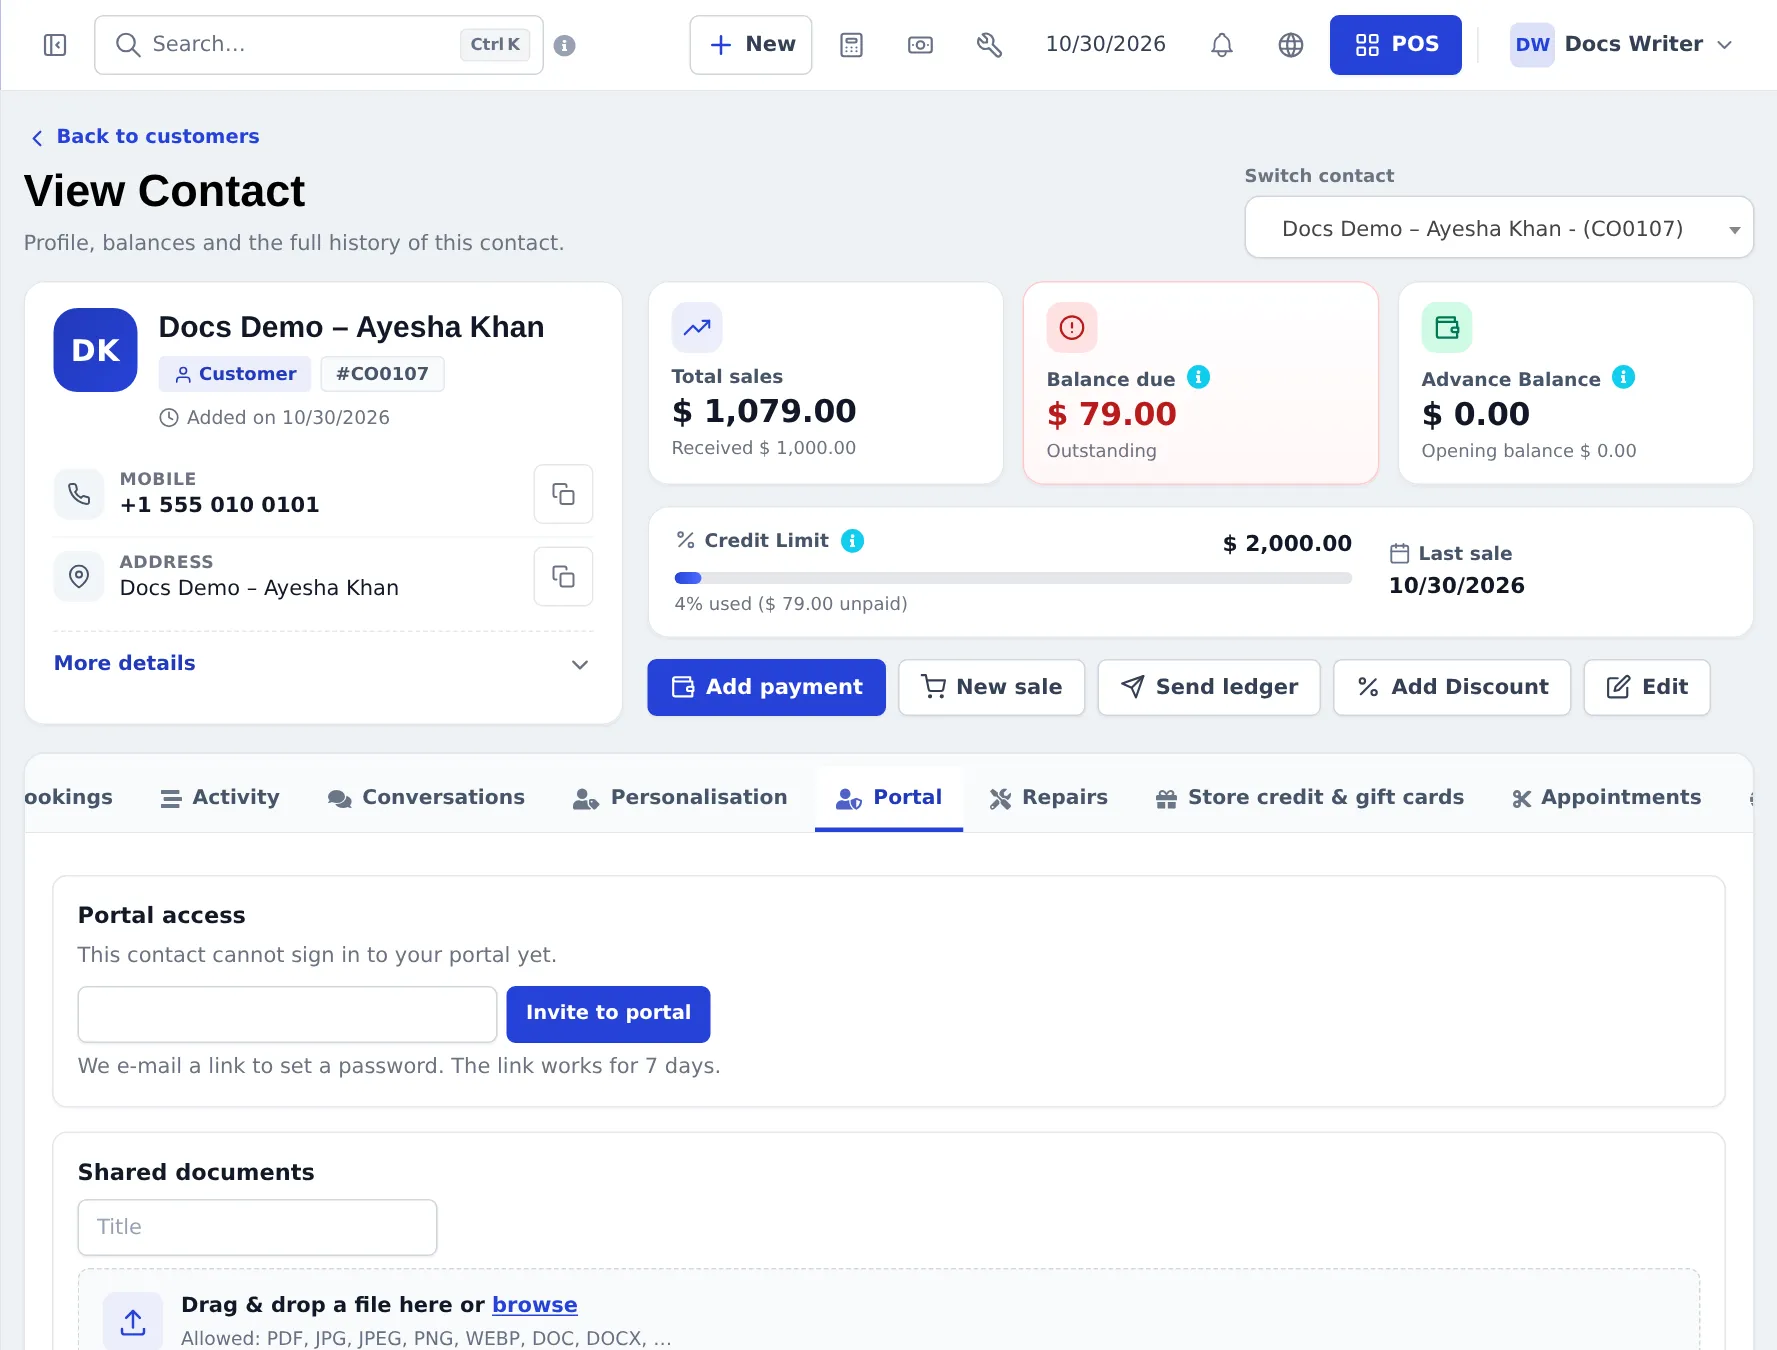The height and width of the screenshot is (1350, 1777).
Task: Click the Advance Balance wallet icon
Action: pyautogui.click(x=1447, y=327)
